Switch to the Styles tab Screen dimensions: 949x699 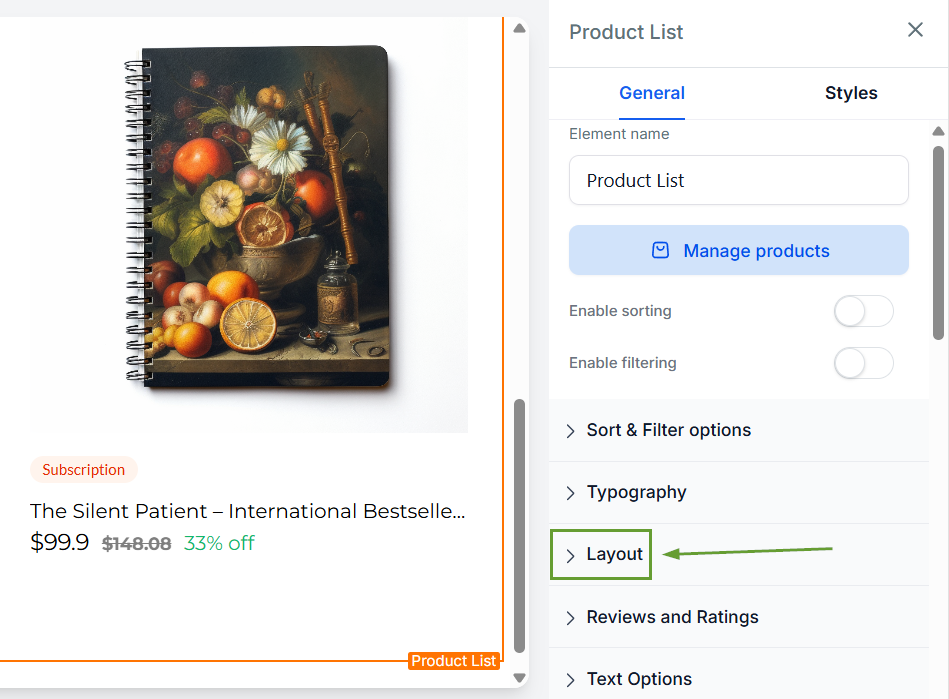[x=851, y=93]
